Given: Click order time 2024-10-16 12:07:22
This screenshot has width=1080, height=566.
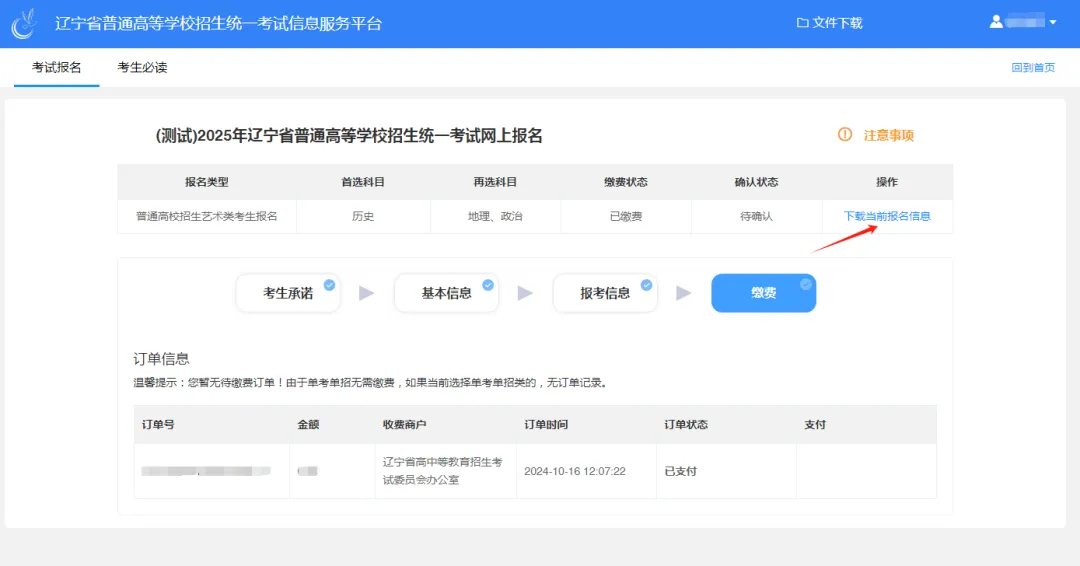Looking at the screenshot, I should [x=575, y=471].
